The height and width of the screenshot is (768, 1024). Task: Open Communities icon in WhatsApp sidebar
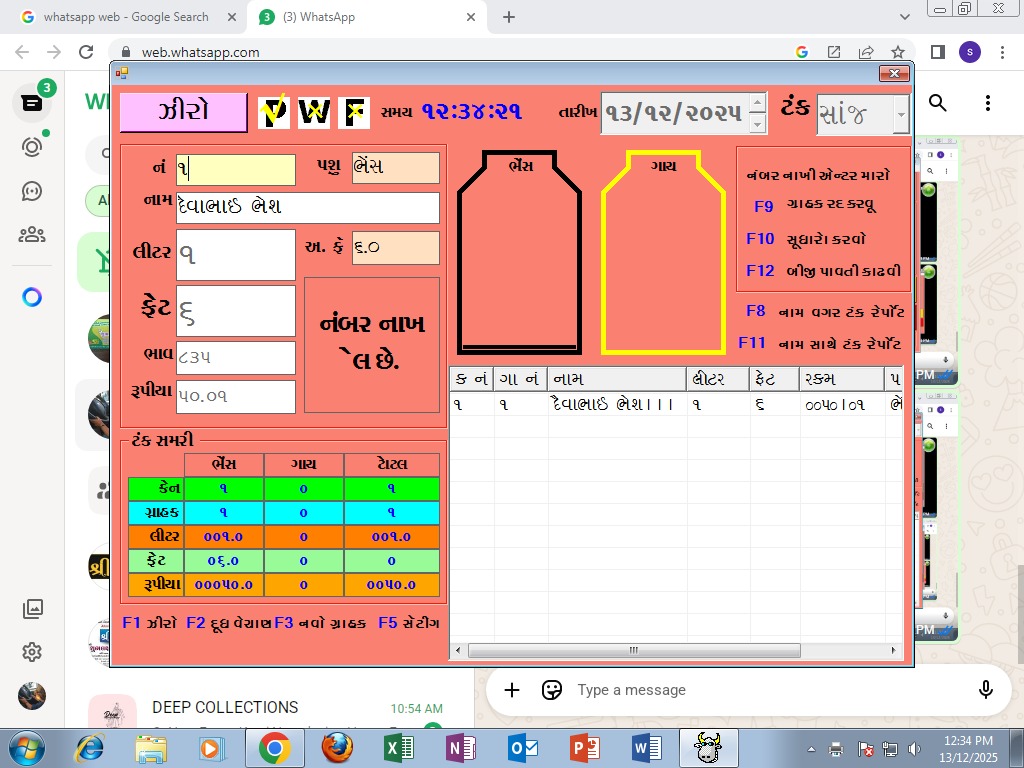32,235
